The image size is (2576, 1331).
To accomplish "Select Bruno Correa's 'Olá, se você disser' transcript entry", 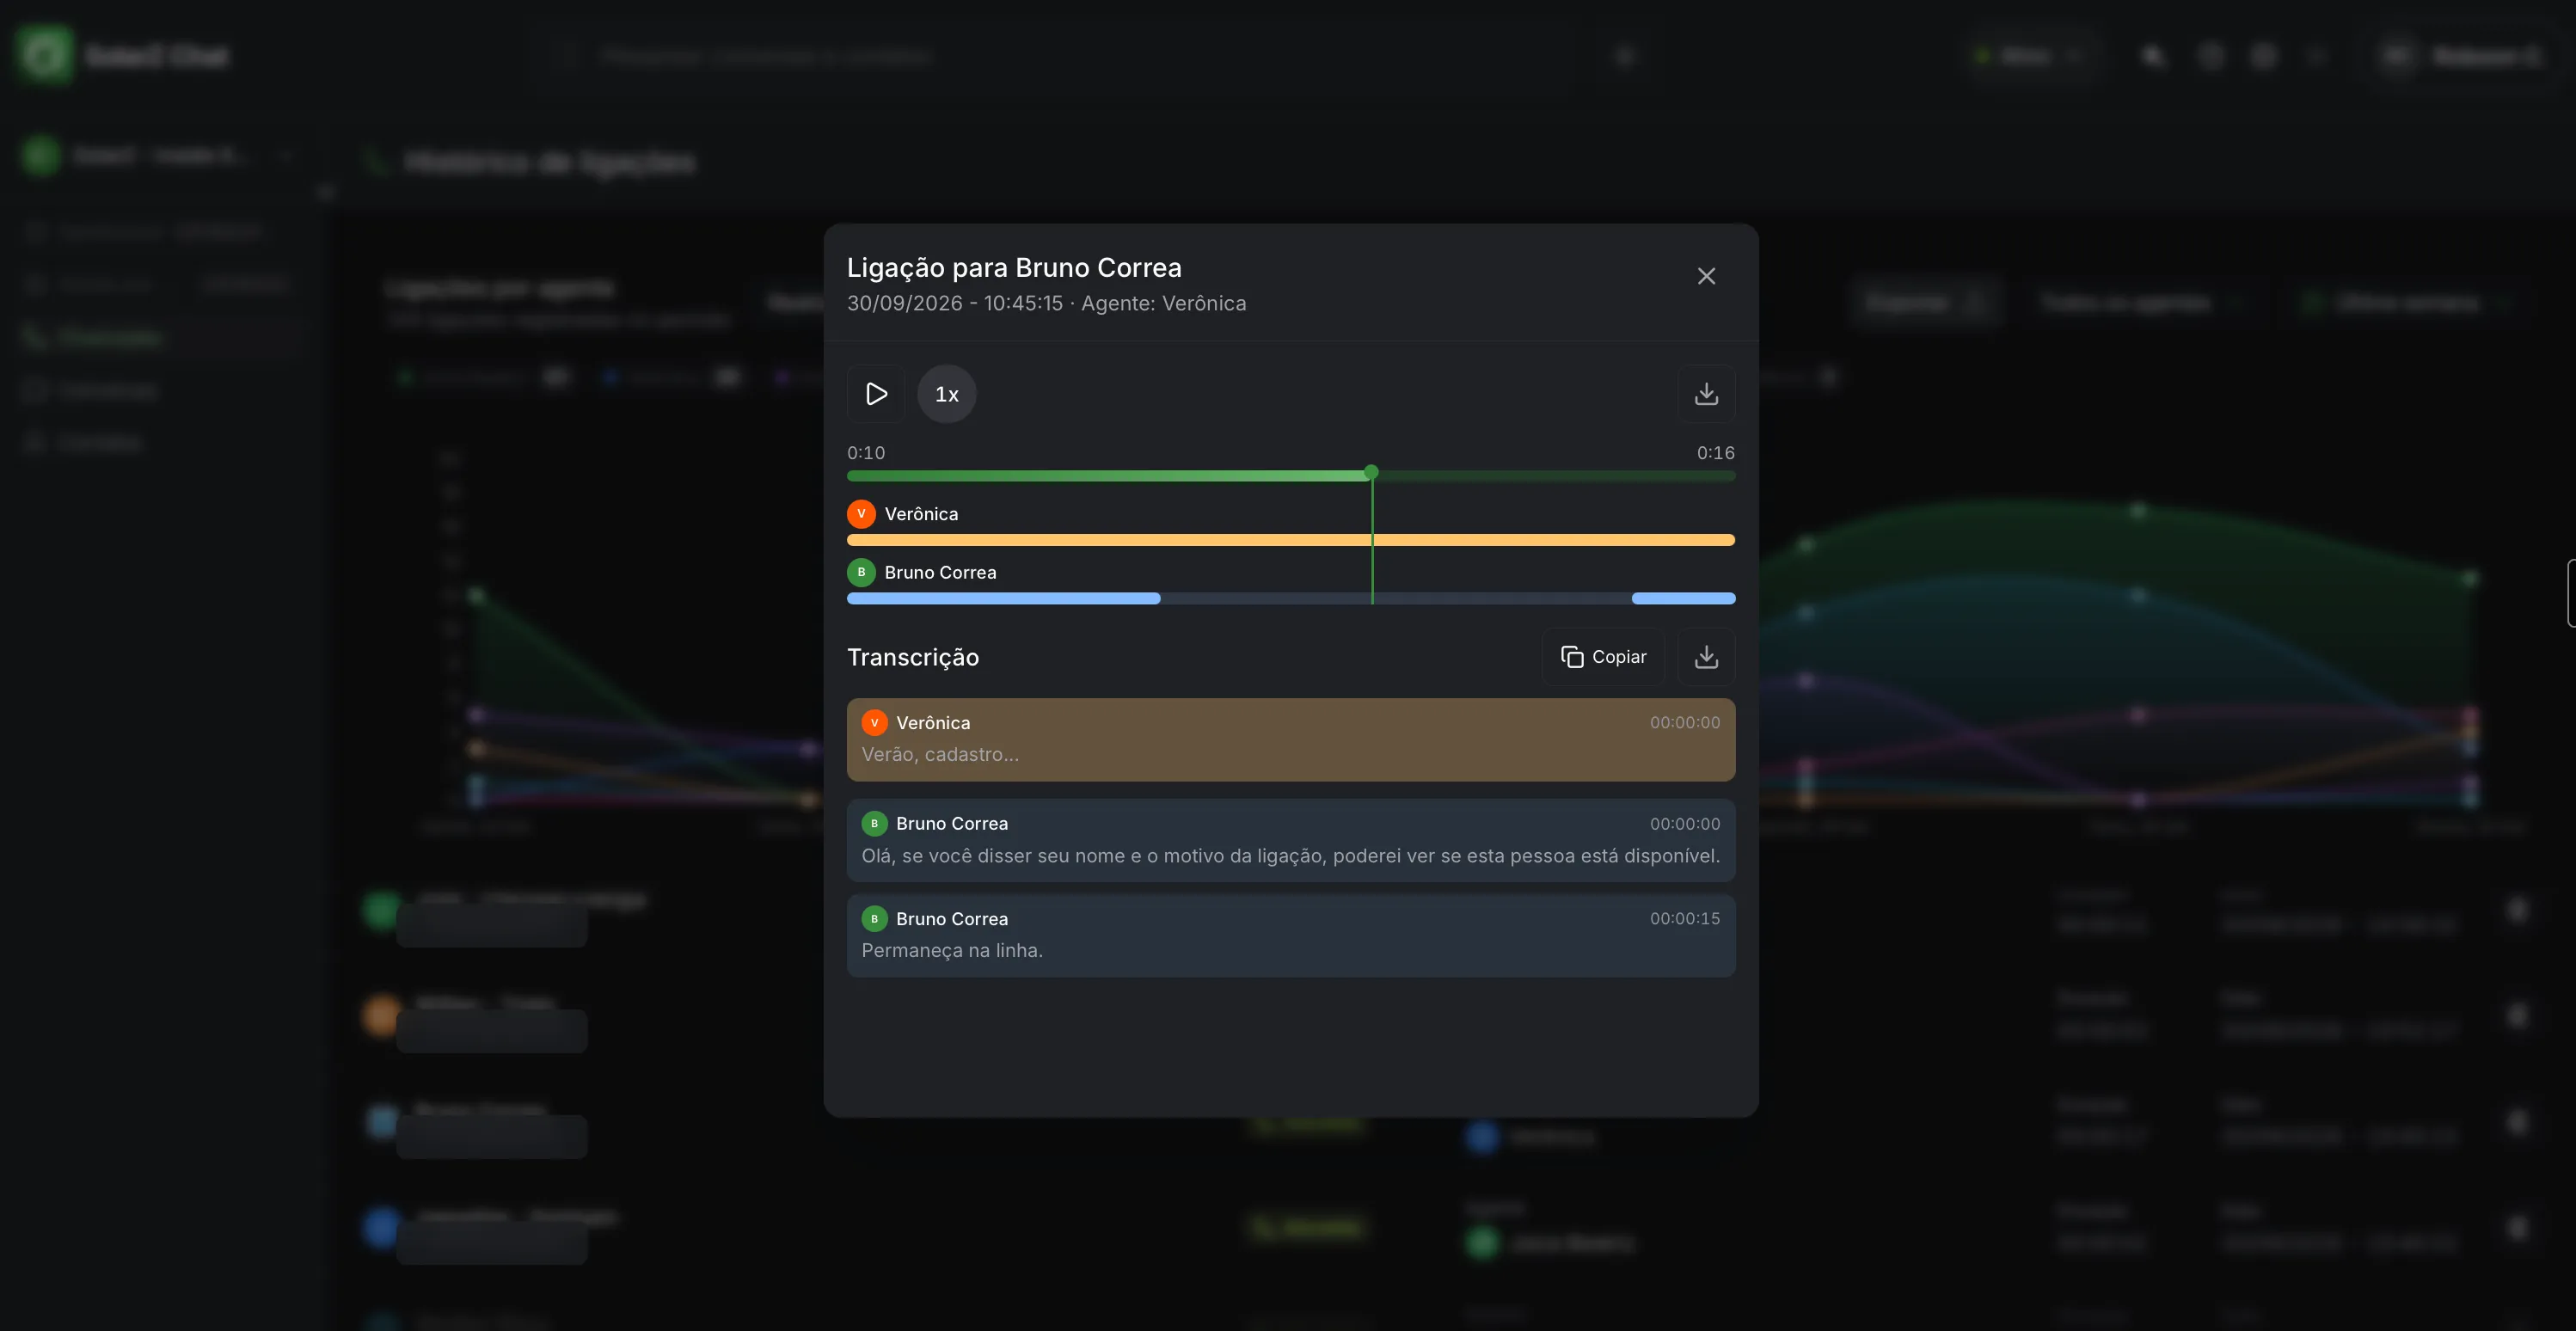I will tap(1290, 840).
